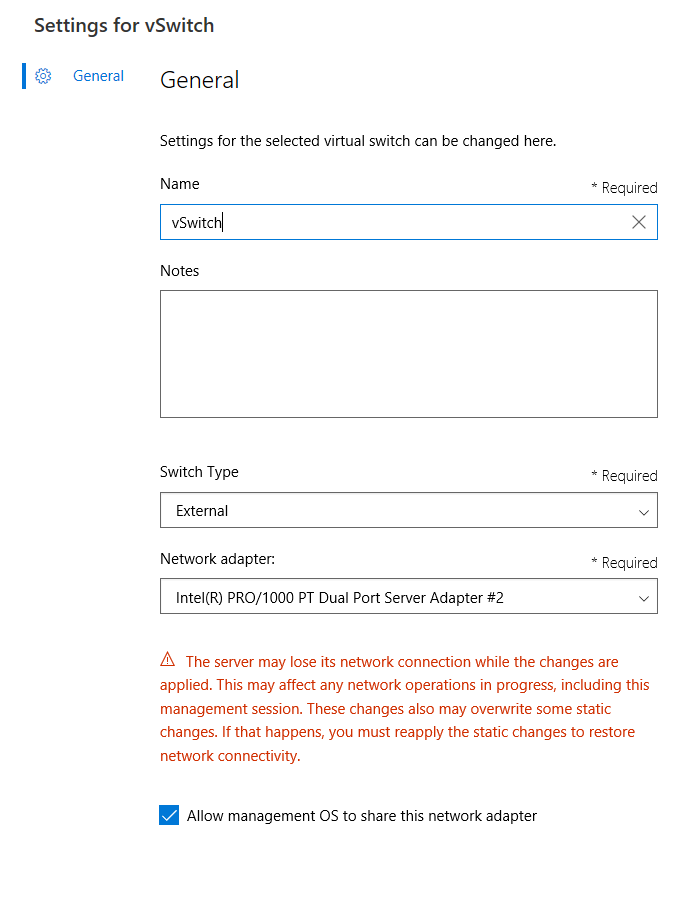Focus the Name input containing vSwitch
Image resolution: width=685 pixels, height=900 pixels.
[408, 222]
